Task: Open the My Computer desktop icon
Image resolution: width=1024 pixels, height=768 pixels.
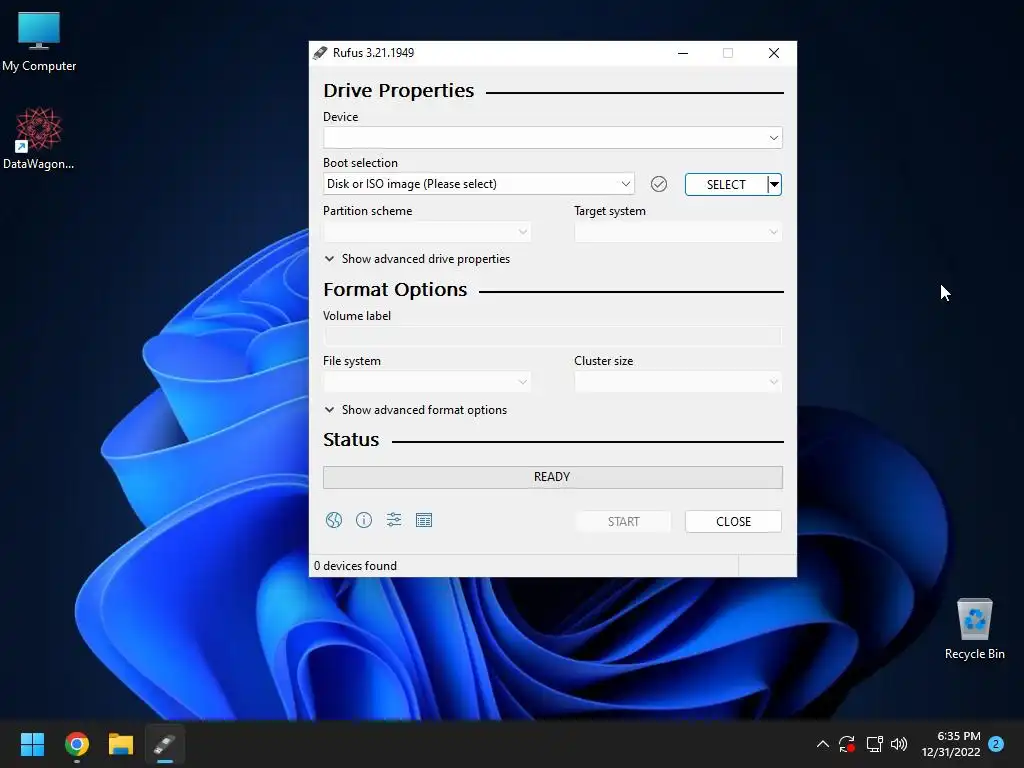Action: pos(39,42)
